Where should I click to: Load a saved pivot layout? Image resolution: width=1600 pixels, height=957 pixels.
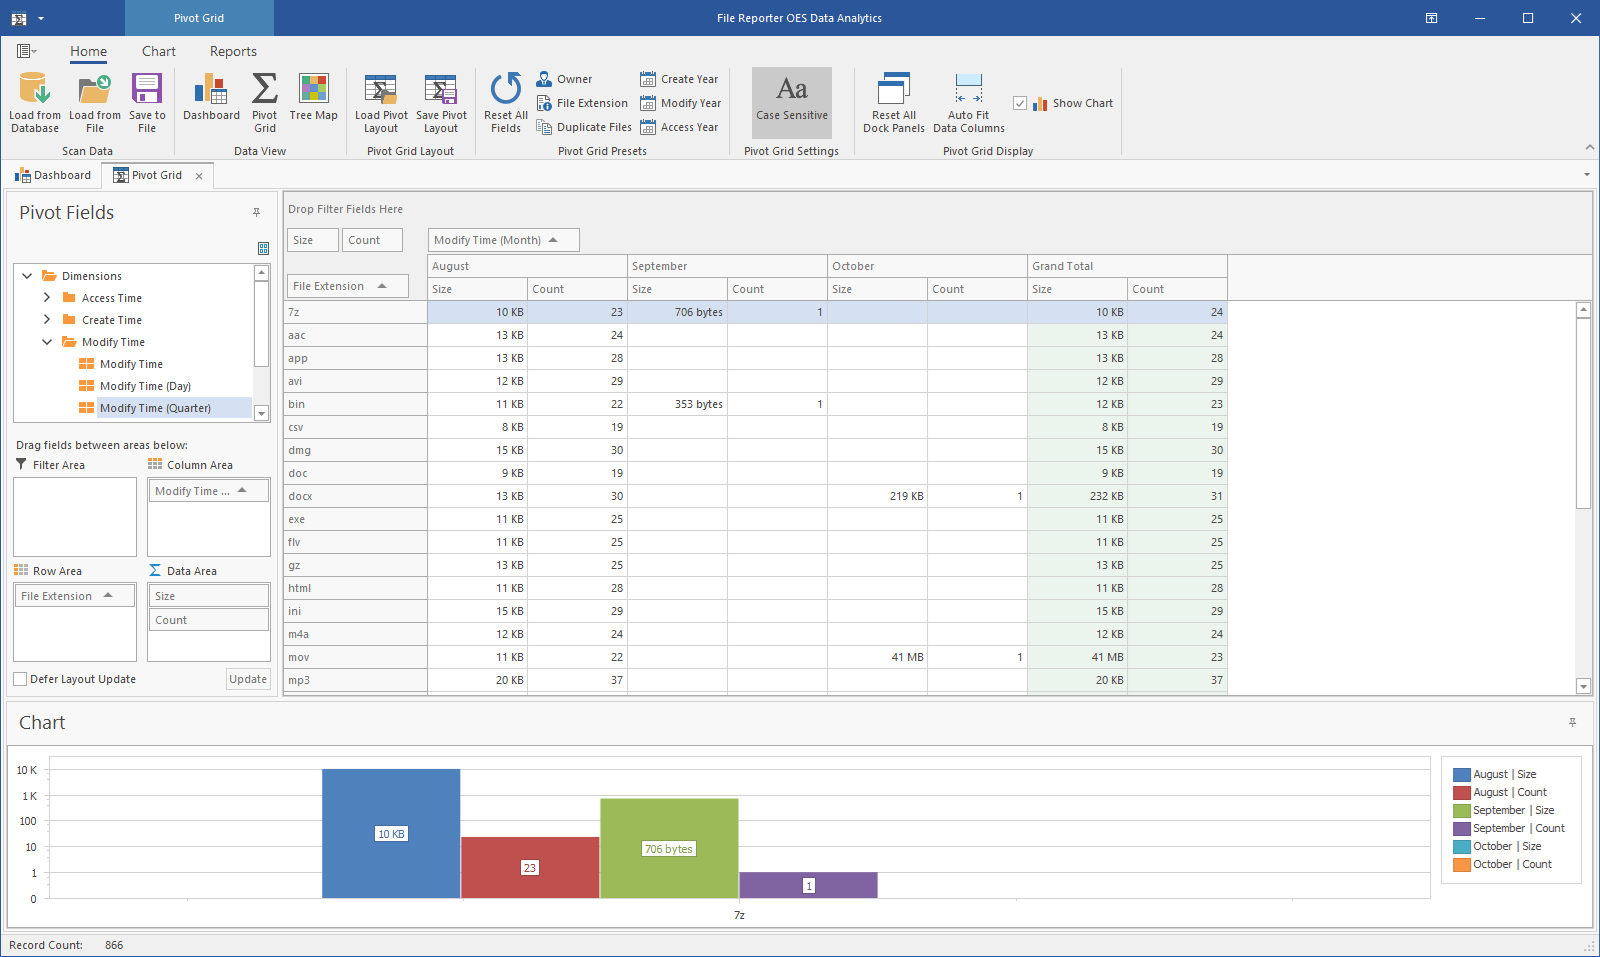(x=381, y=90)
